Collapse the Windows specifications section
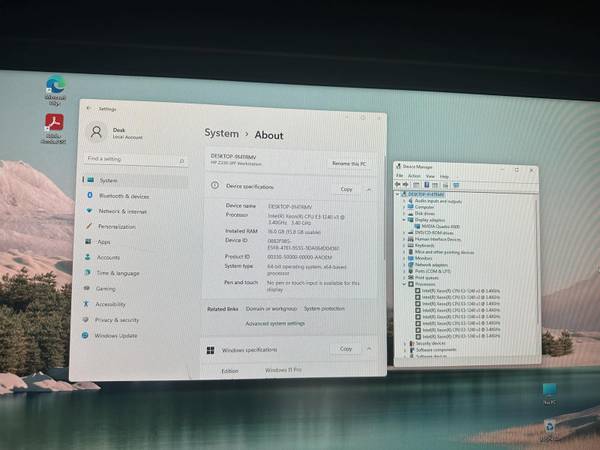Screen dimensions: 600x450 (x=369, y=349)
